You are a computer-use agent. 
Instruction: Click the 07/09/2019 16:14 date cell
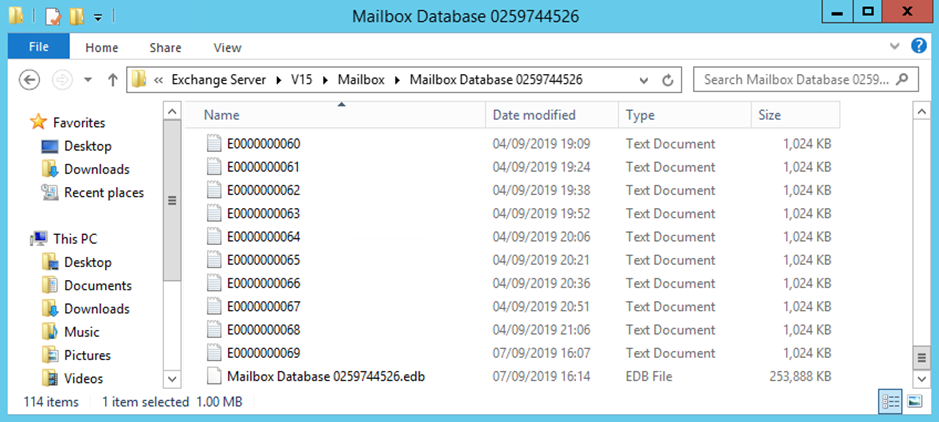(541, 377)
